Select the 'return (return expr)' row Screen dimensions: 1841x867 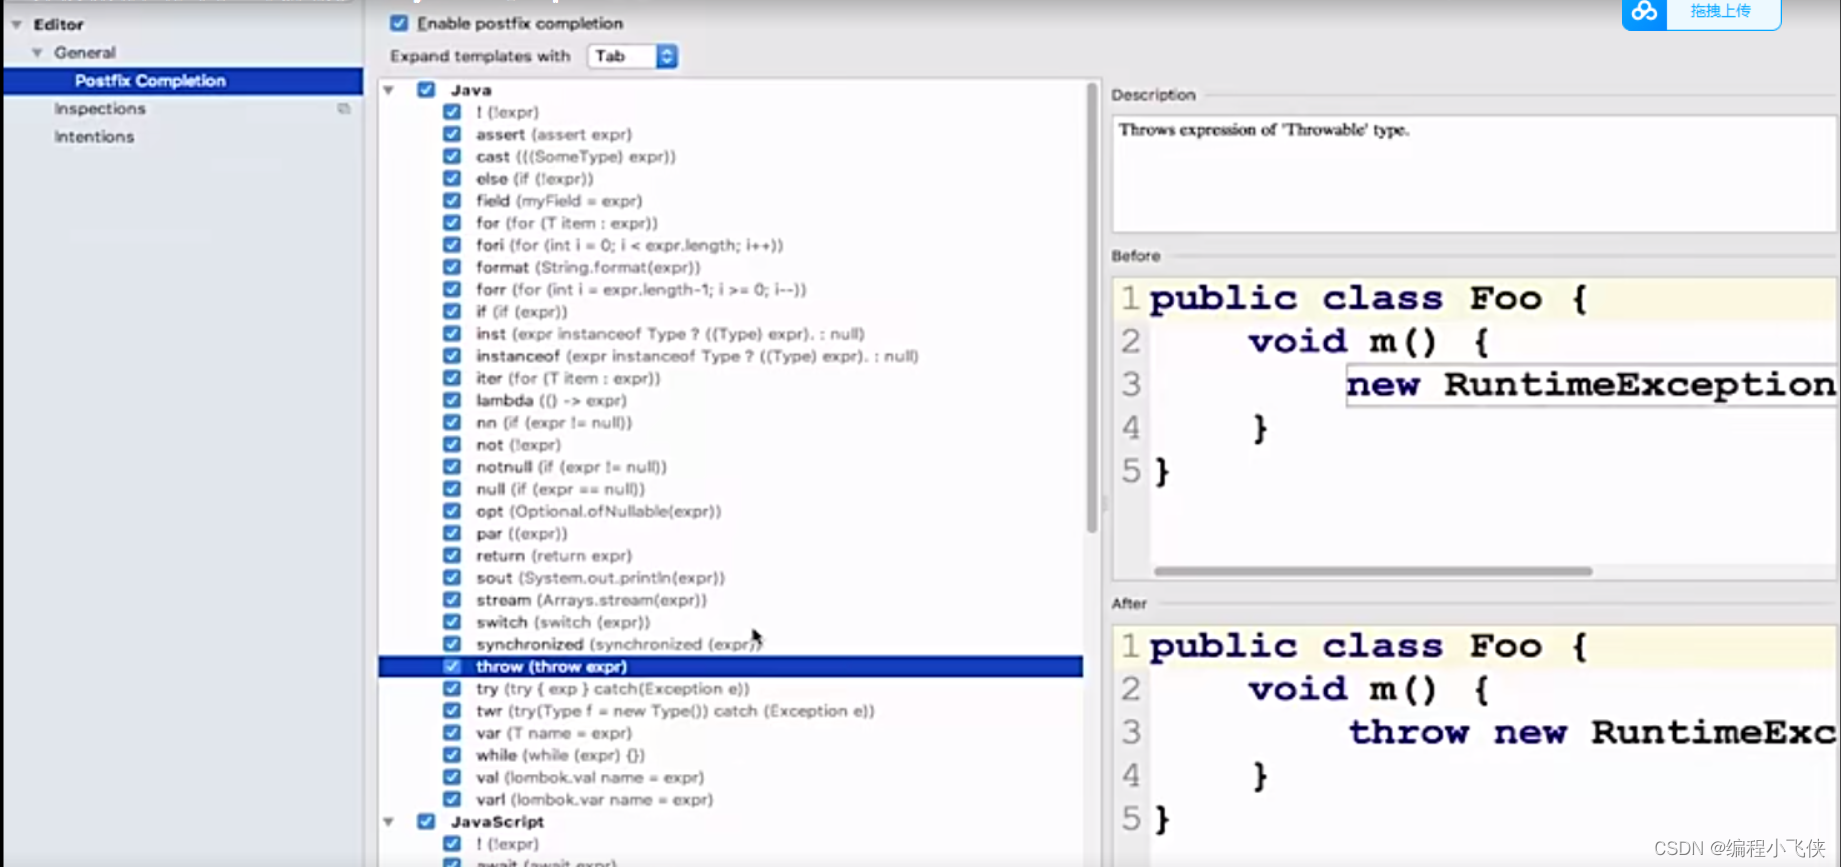(x=731, y=555)
